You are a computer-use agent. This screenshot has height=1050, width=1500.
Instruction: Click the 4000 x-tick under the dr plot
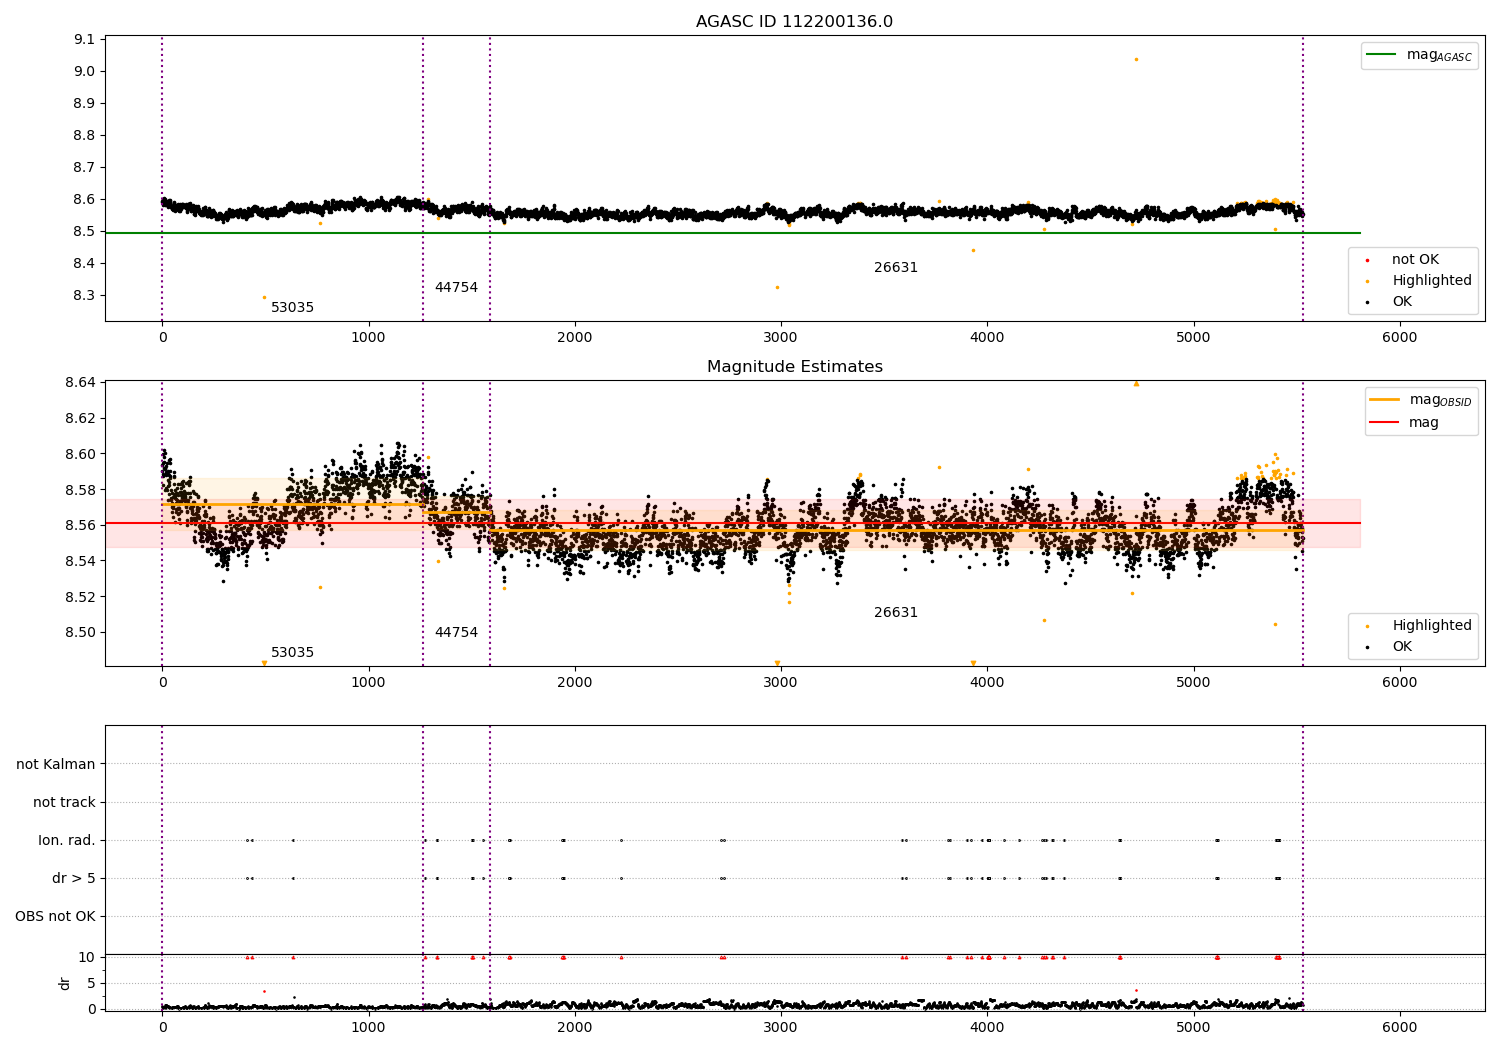coord(987,1027)
